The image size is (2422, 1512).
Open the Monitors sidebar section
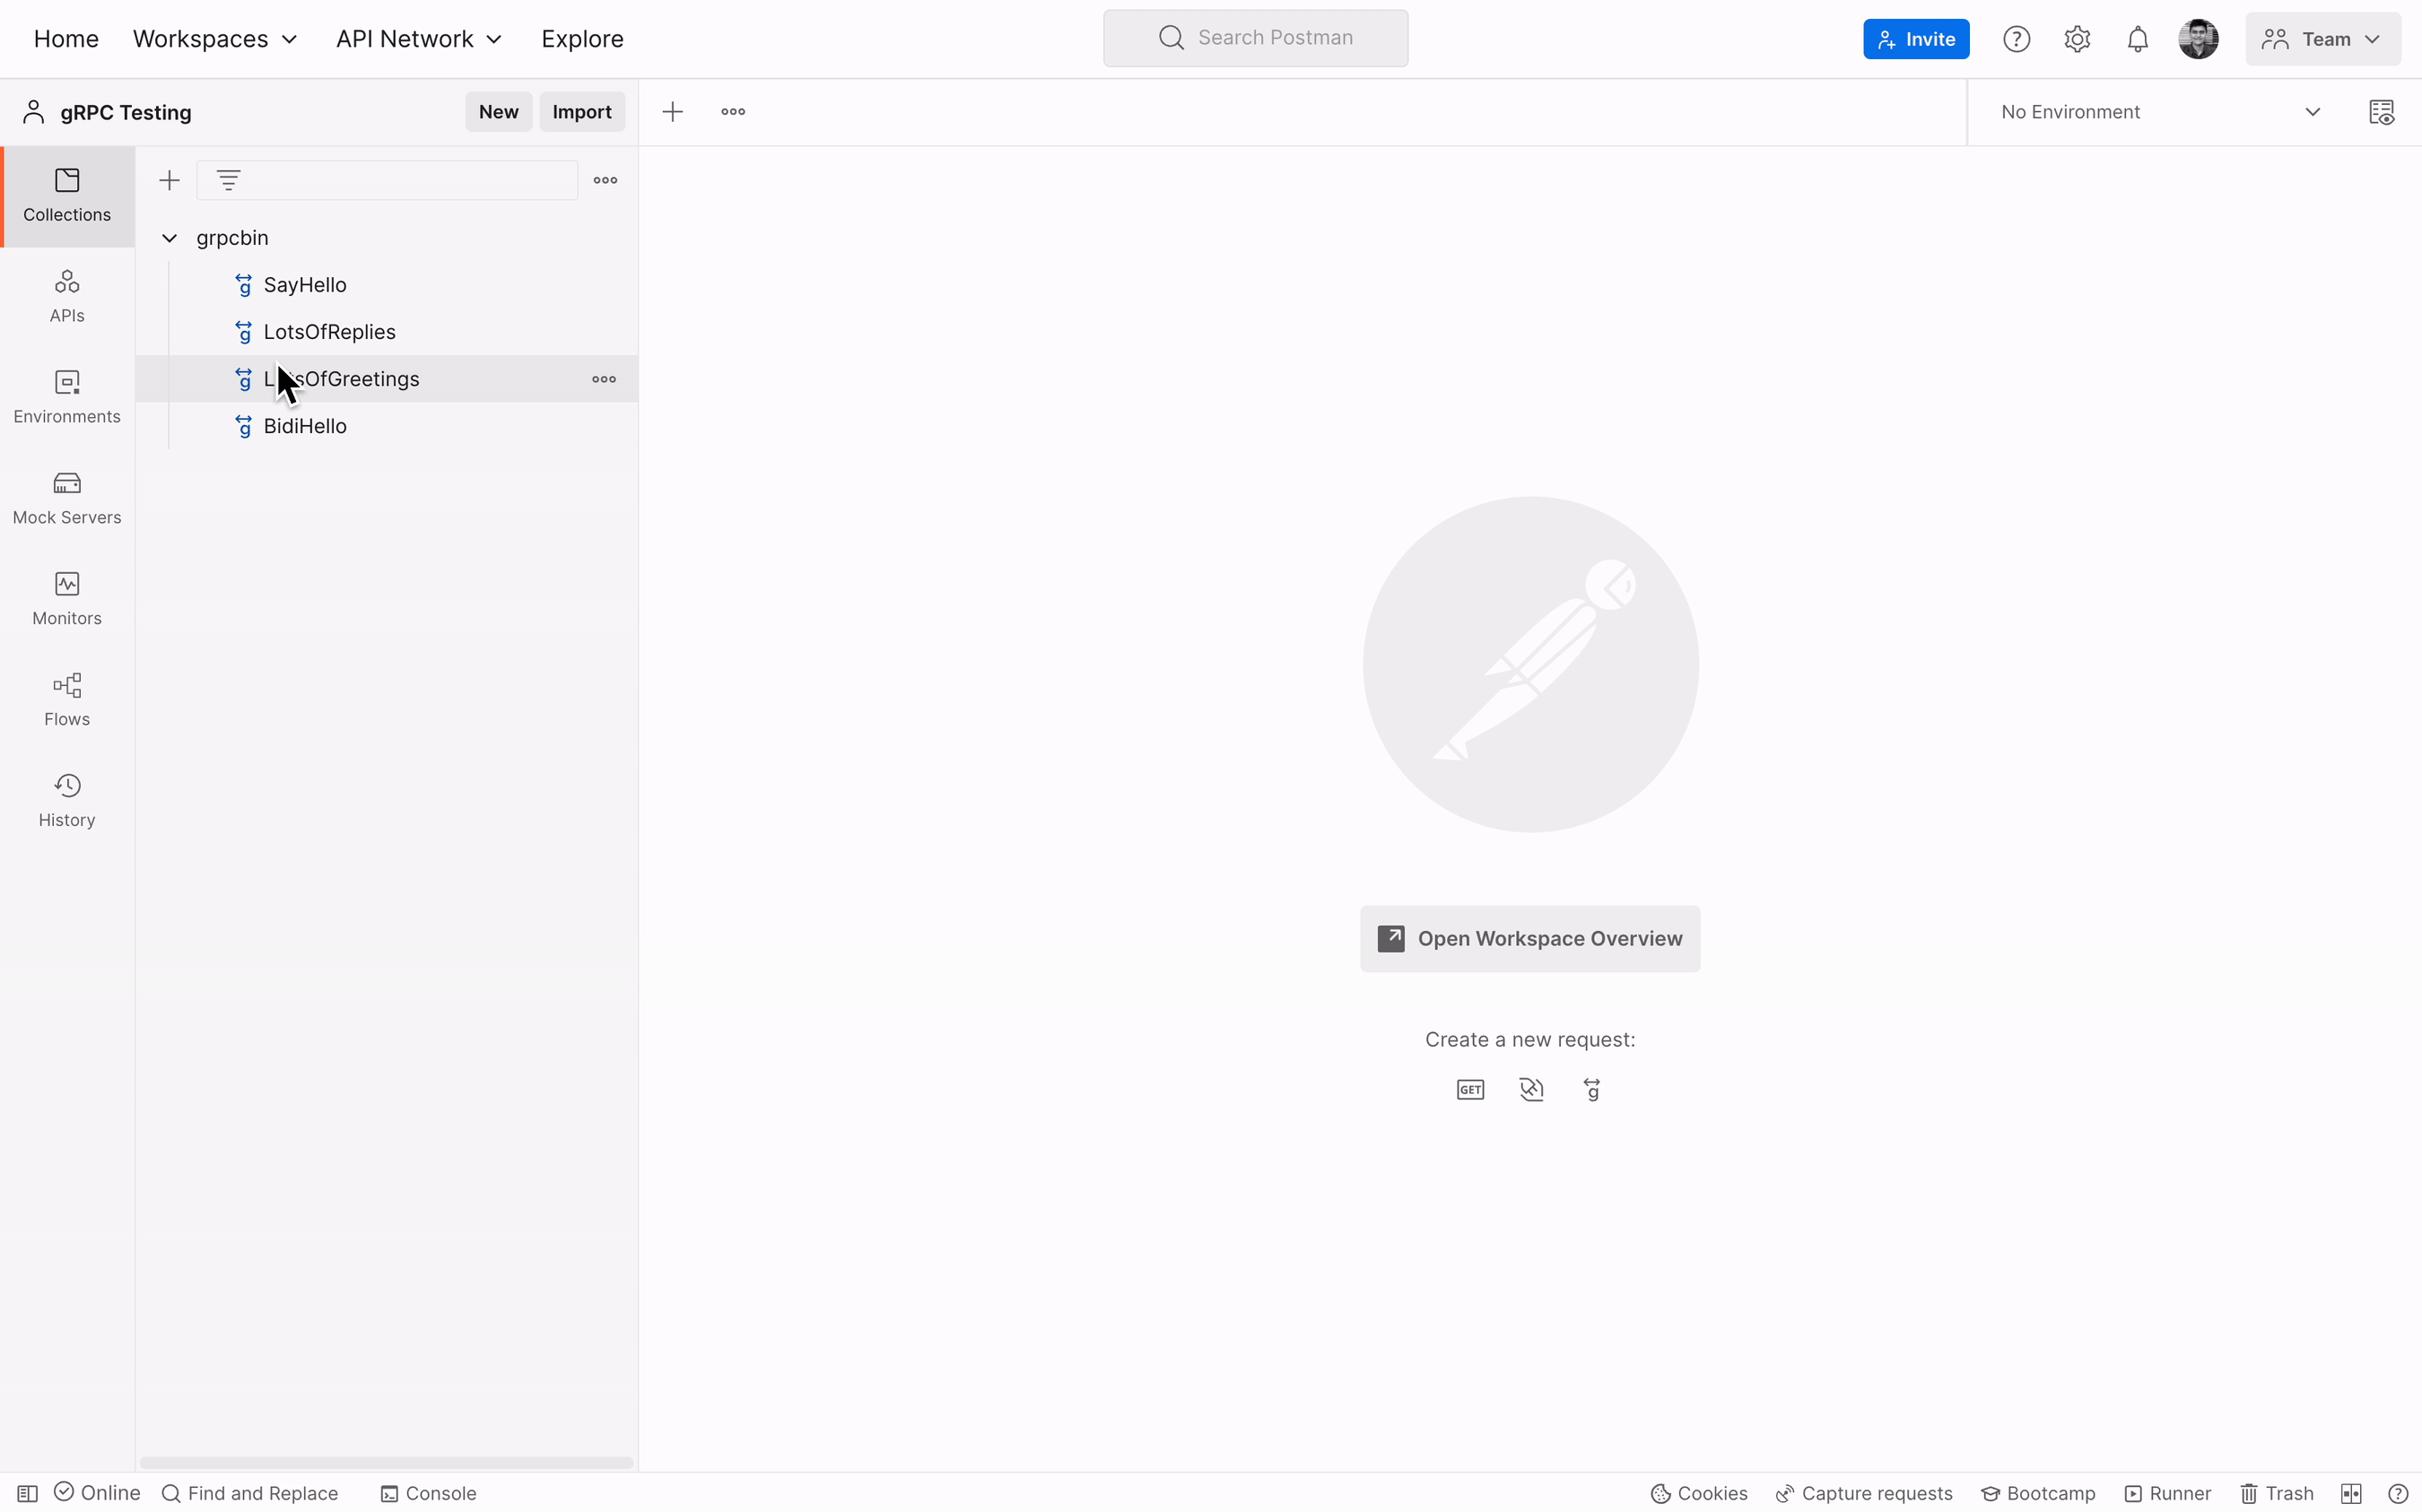[67, 598]
